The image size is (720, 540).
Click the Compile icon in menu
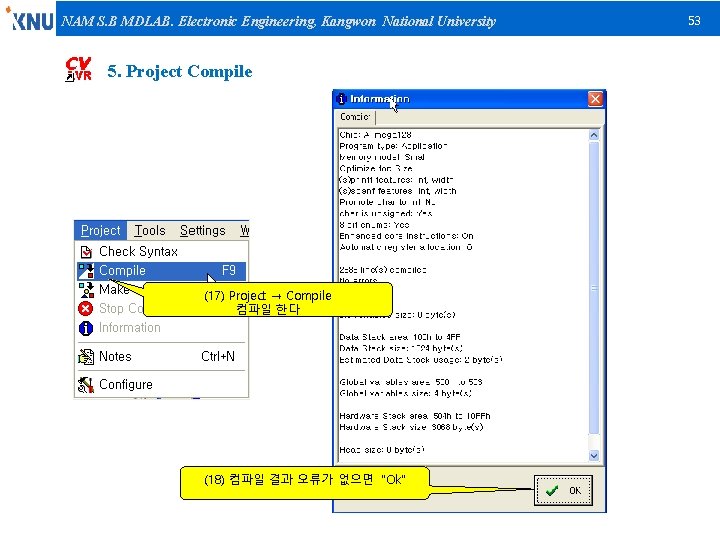pos(86,271)
